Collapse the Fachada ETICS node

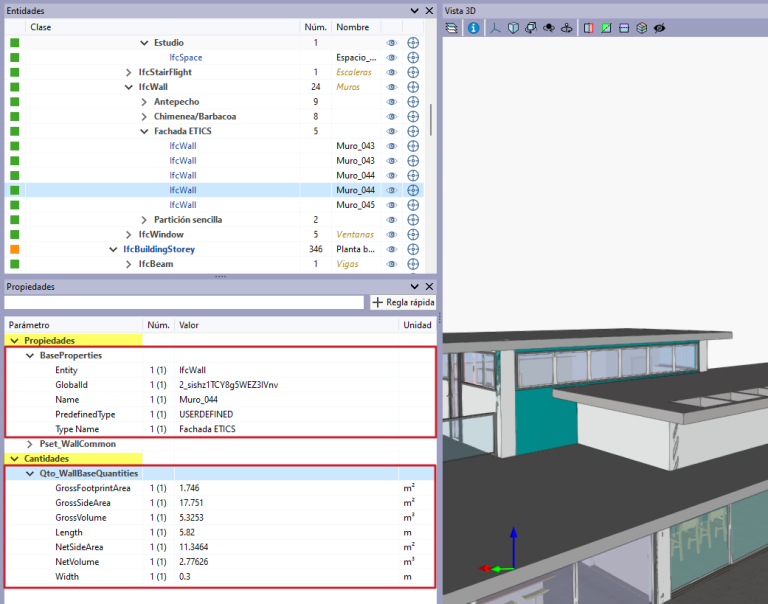144,131
